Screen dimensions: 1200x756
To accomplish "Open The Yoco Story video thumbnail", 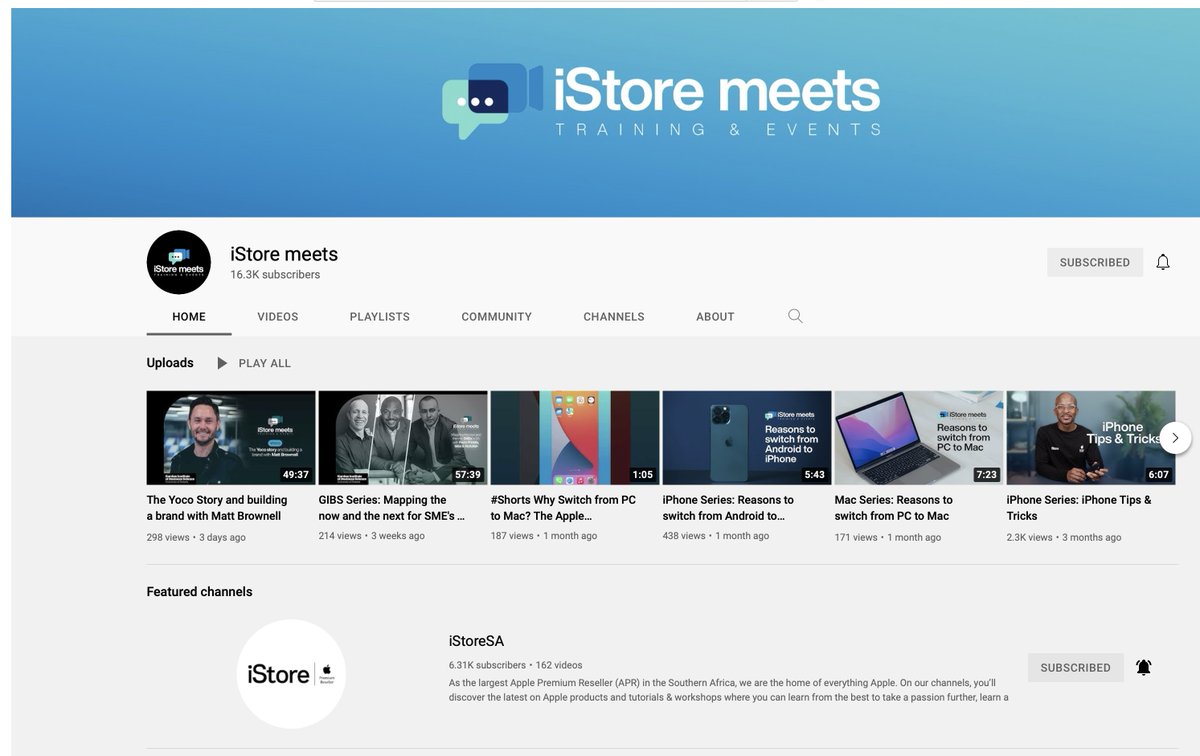I will (231, 438).
